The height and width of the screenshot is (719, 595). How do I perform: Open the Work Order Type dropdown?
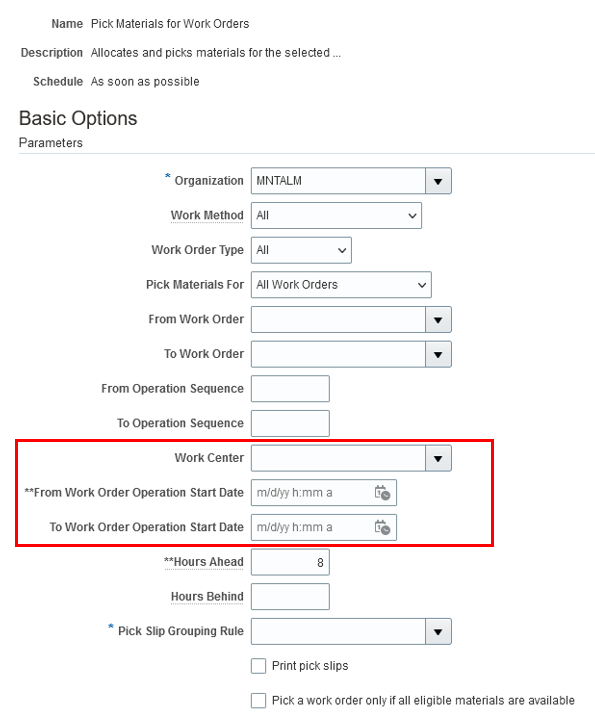(x=301, y=250)
